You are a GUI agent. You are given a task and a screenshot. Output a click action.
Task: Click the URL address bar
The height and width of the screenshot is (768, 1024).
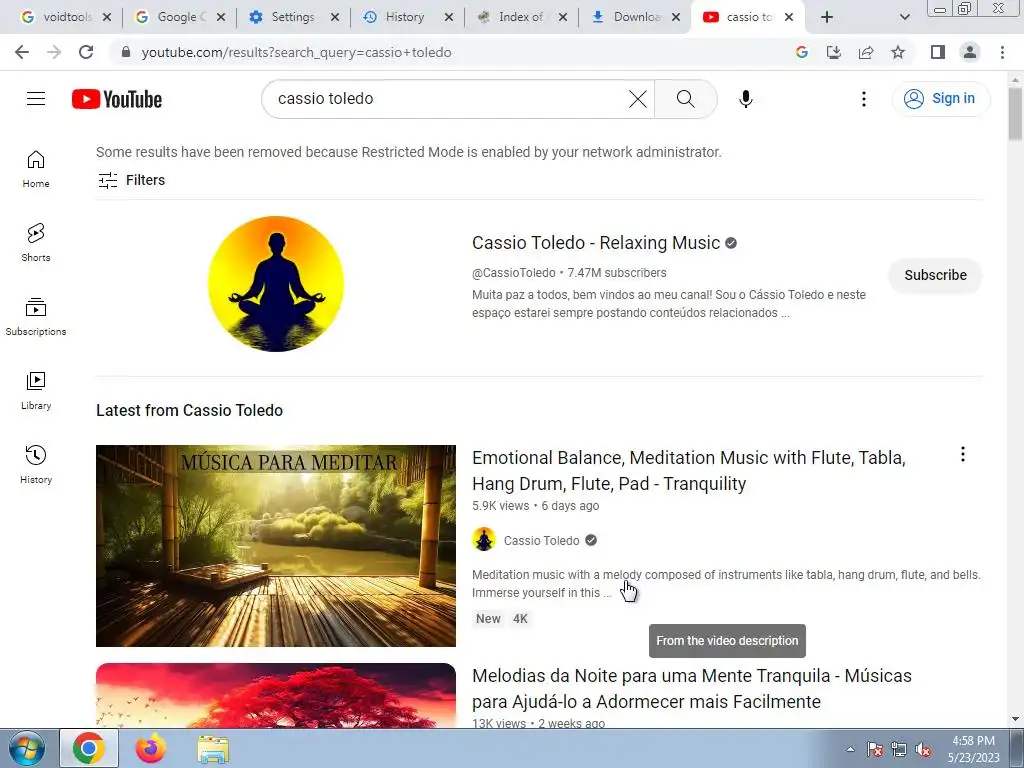coord(457,52)
